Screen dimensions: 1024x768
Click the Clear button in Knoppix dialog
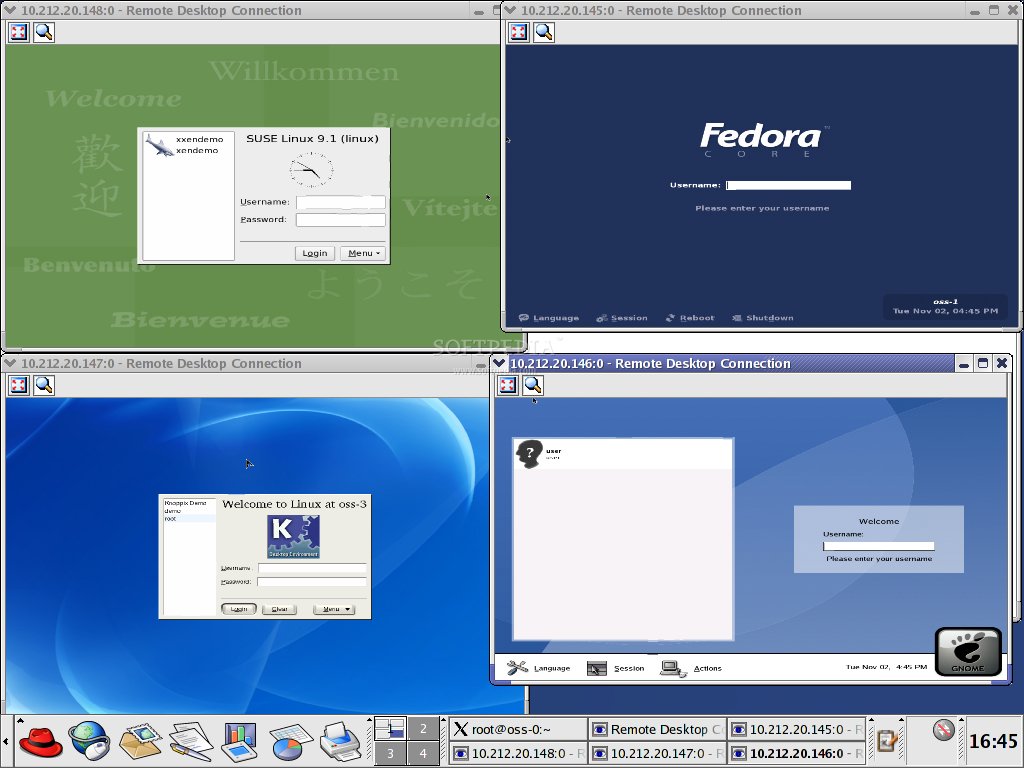click(280, 609)
